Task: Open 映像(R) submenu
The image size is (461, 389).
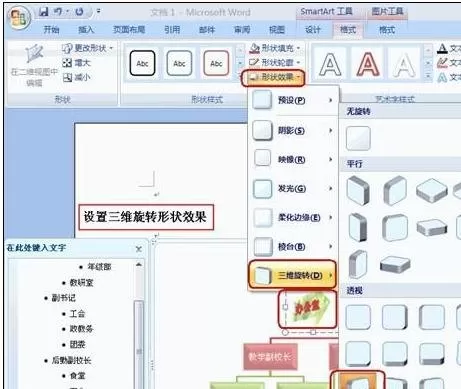Action: point(293,159)
